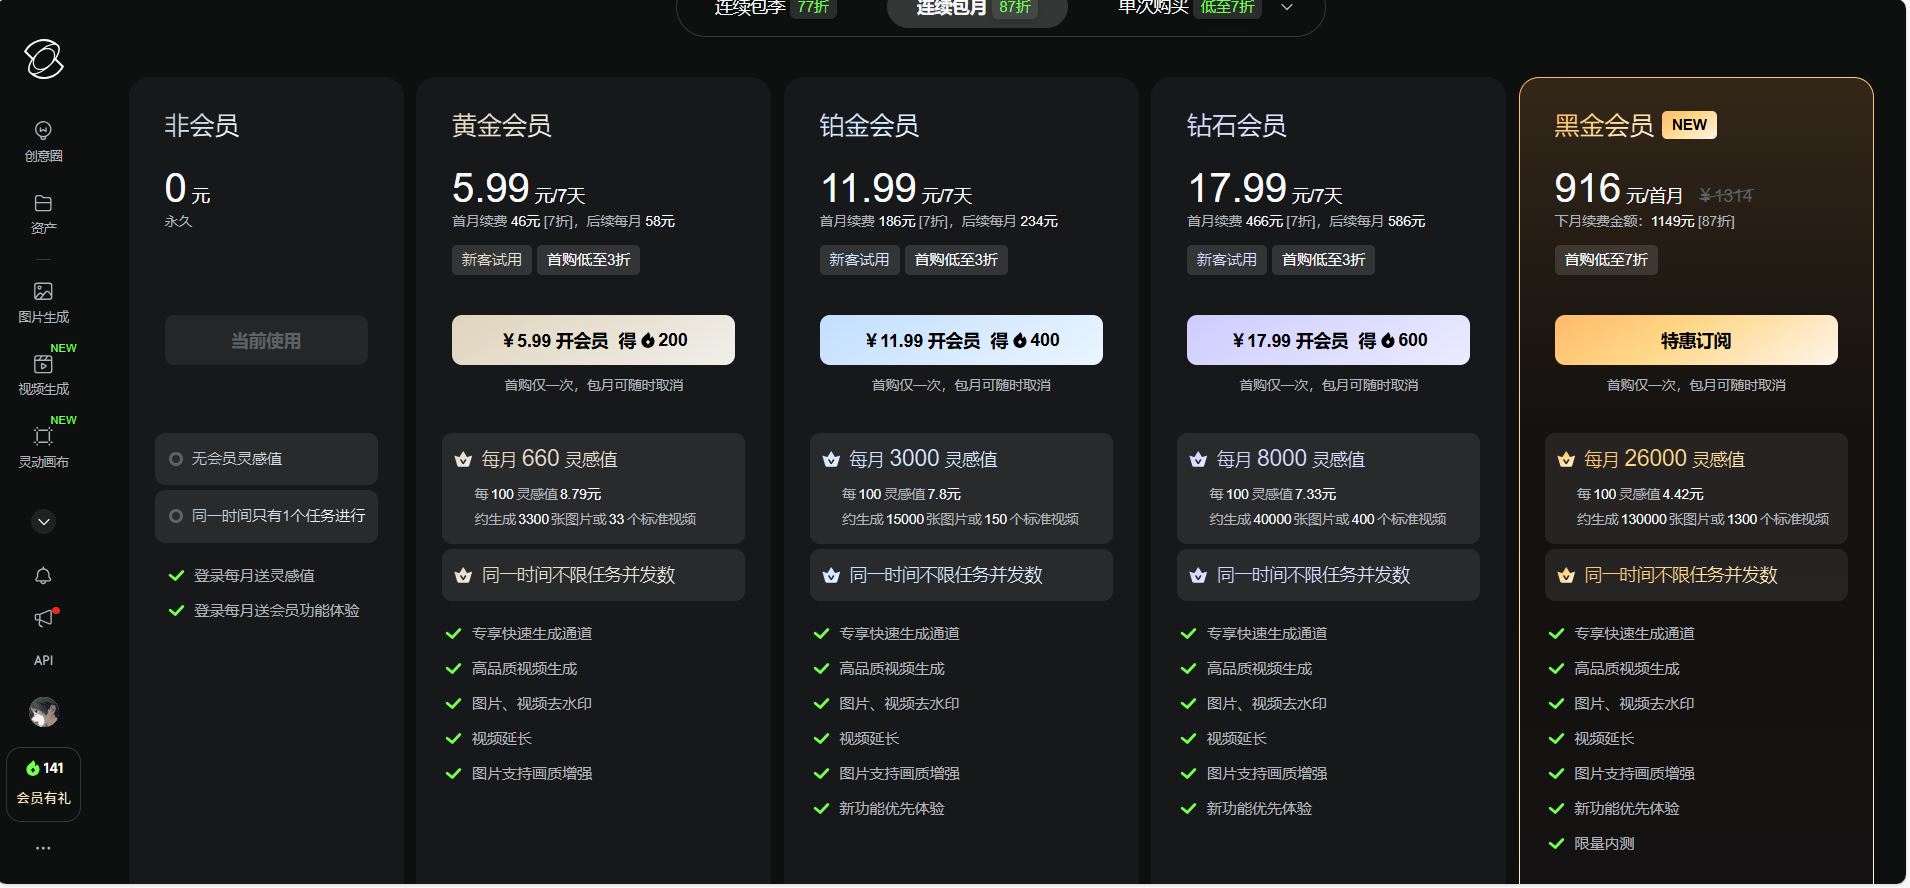Expand more sidebar items with the chevron

(x=43, y=521)
